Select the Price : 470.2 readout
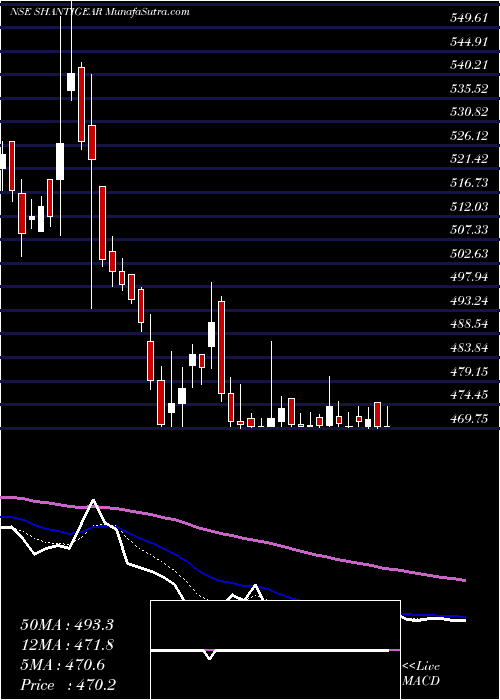 (68, 685)
